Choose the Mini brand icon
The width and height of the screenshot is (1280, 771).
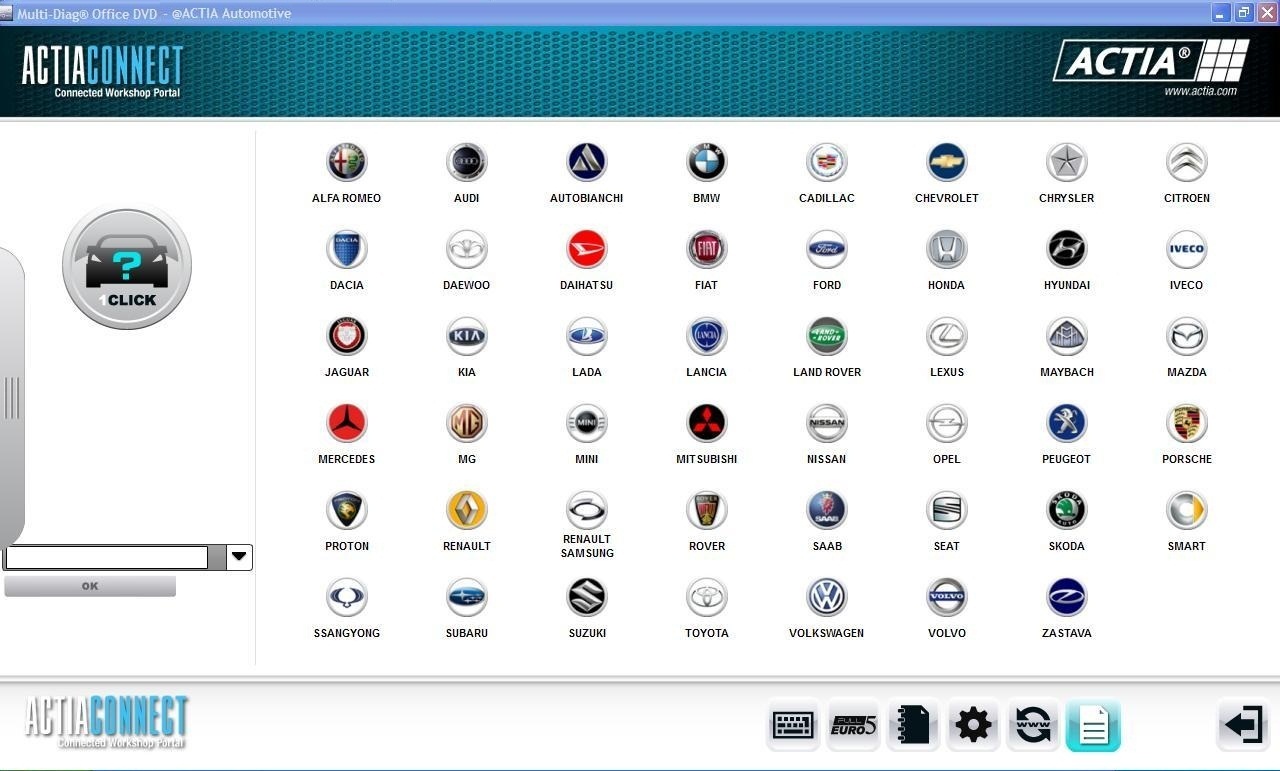(x=587, y=423)
